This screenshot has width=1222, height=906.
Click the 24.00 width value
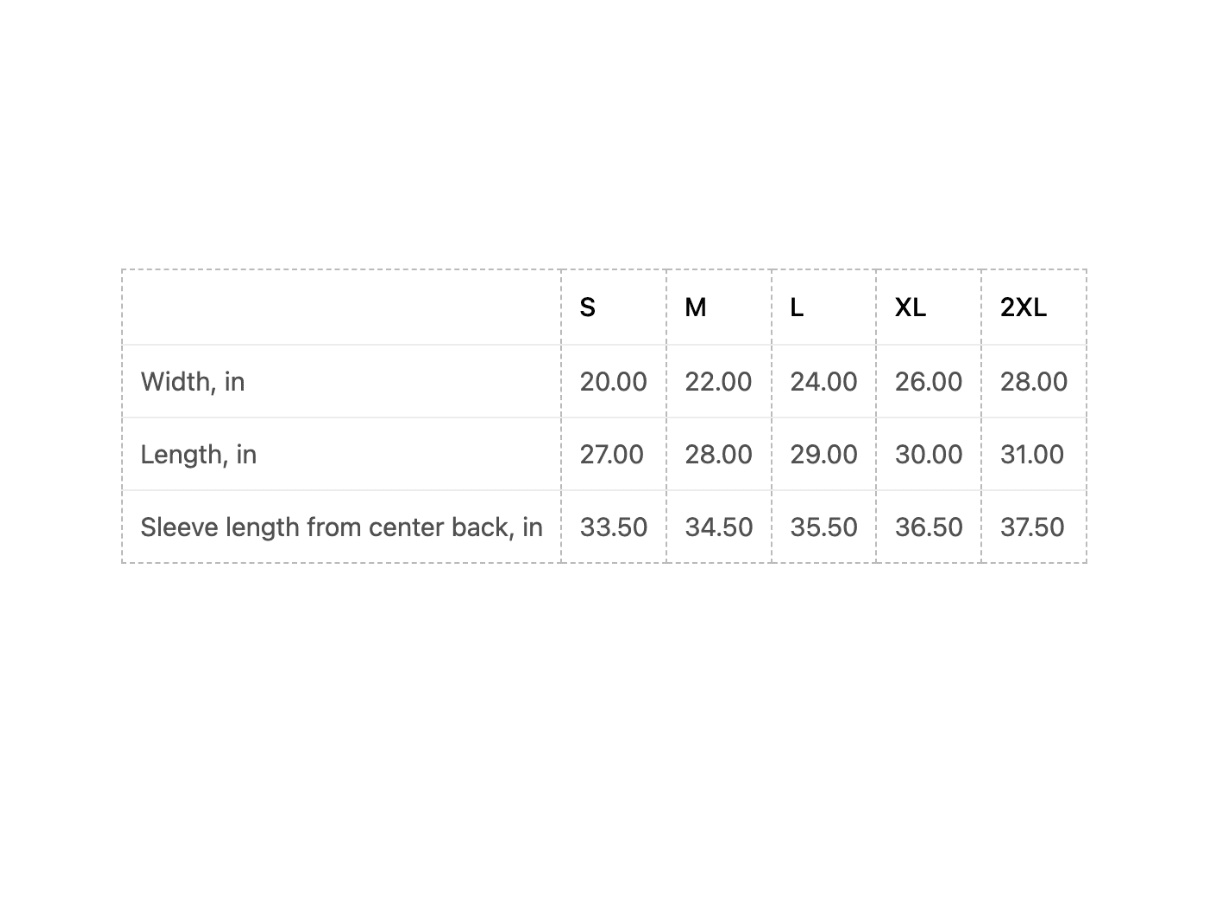pyautogui.click(x=823, y=382)
